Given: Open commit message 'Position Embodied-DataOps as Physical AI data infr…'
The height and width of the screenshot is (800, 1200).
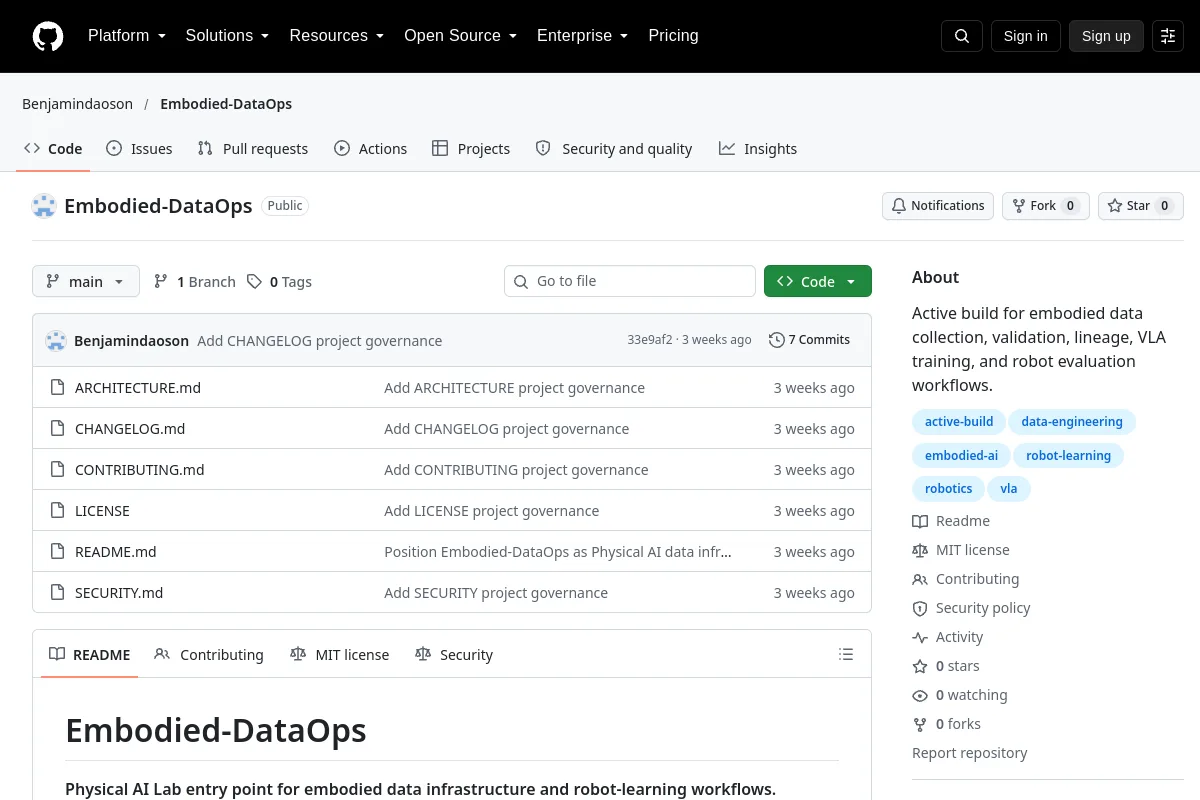Looking at the screenshot, I should pyautogui.click(x=558, y=552).
